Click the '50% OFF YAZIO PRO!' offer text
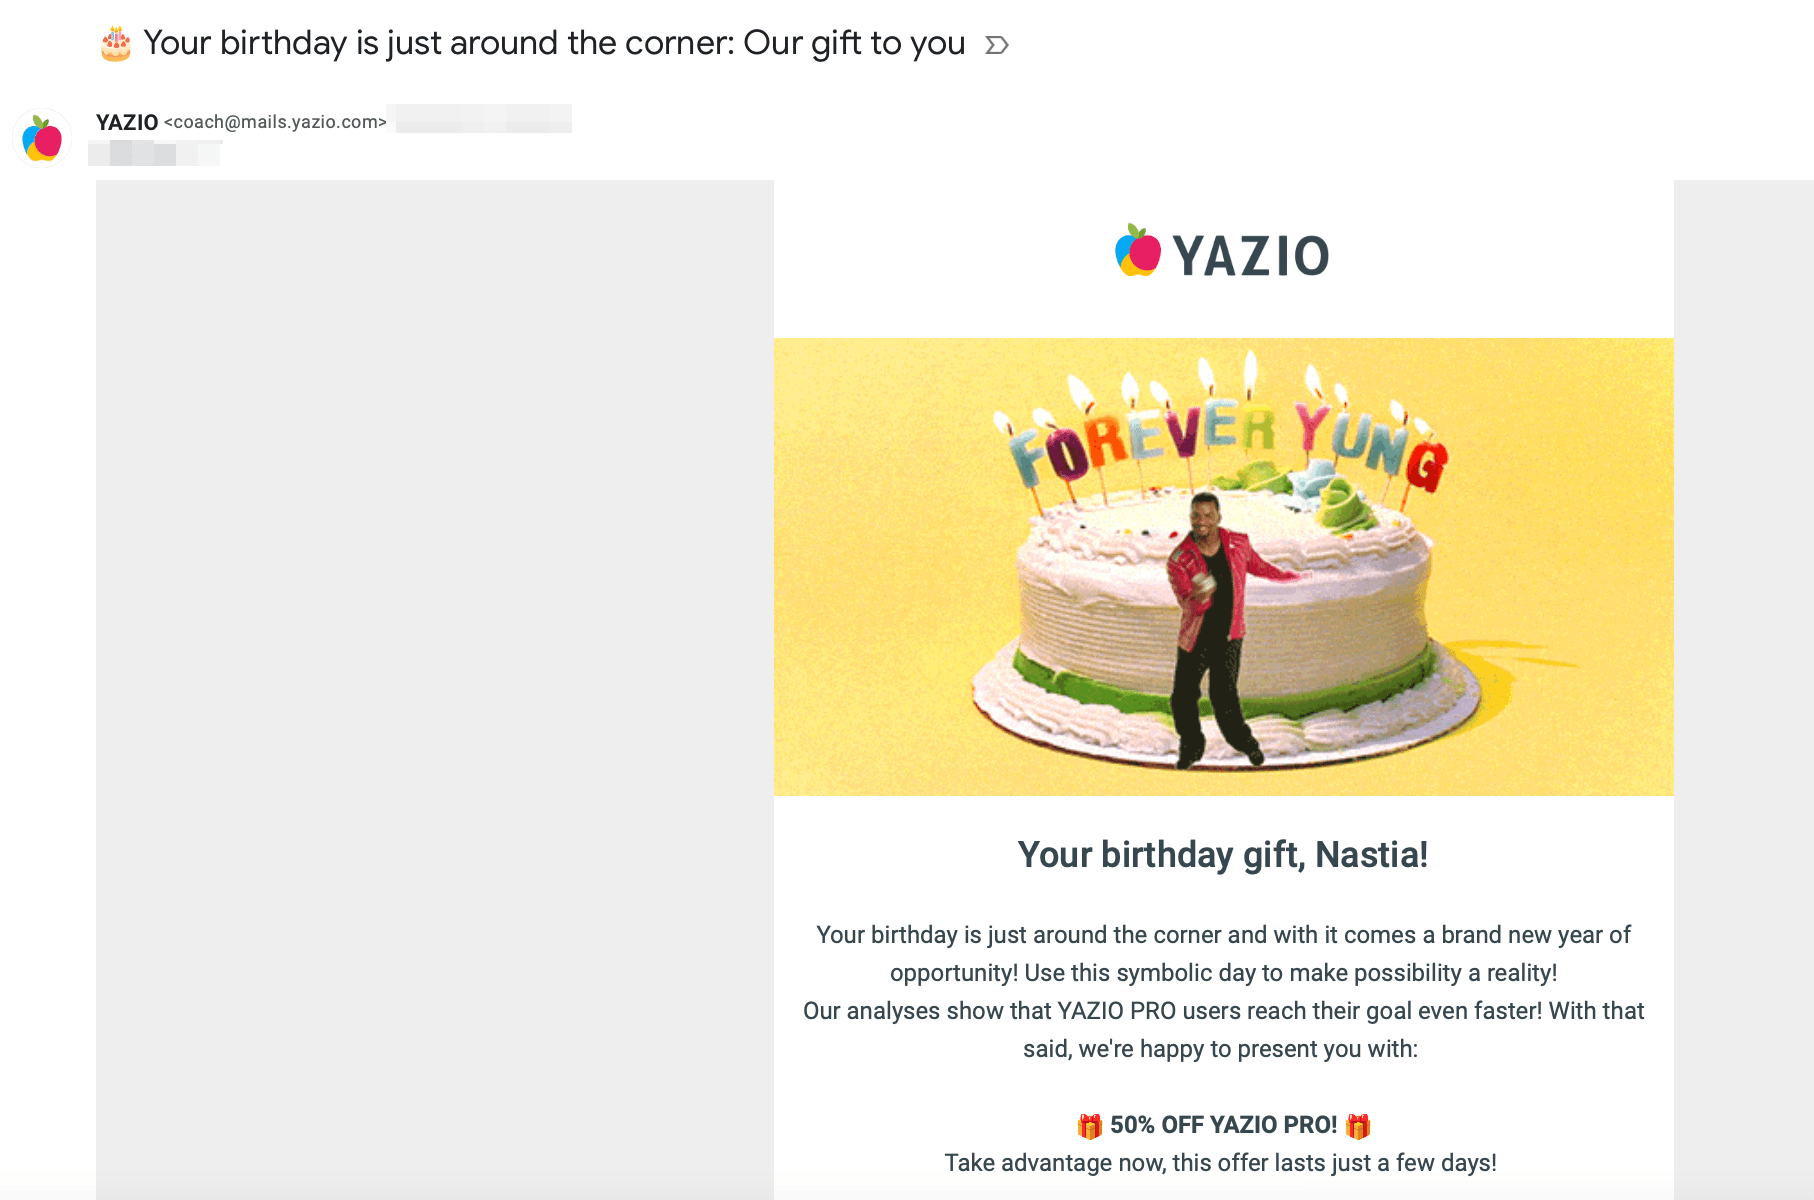This screenshot has height=1200, width=1814. (x=1223, y=1125)
